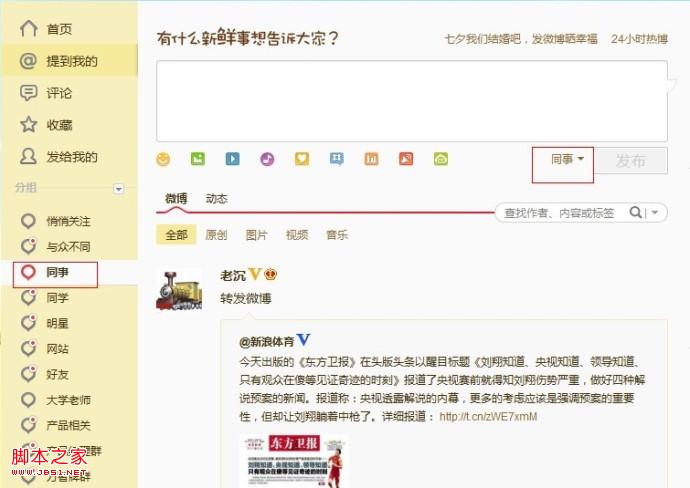Attach a video with the play icon
This screenshot has height=488, width=690.
[232, 159]
